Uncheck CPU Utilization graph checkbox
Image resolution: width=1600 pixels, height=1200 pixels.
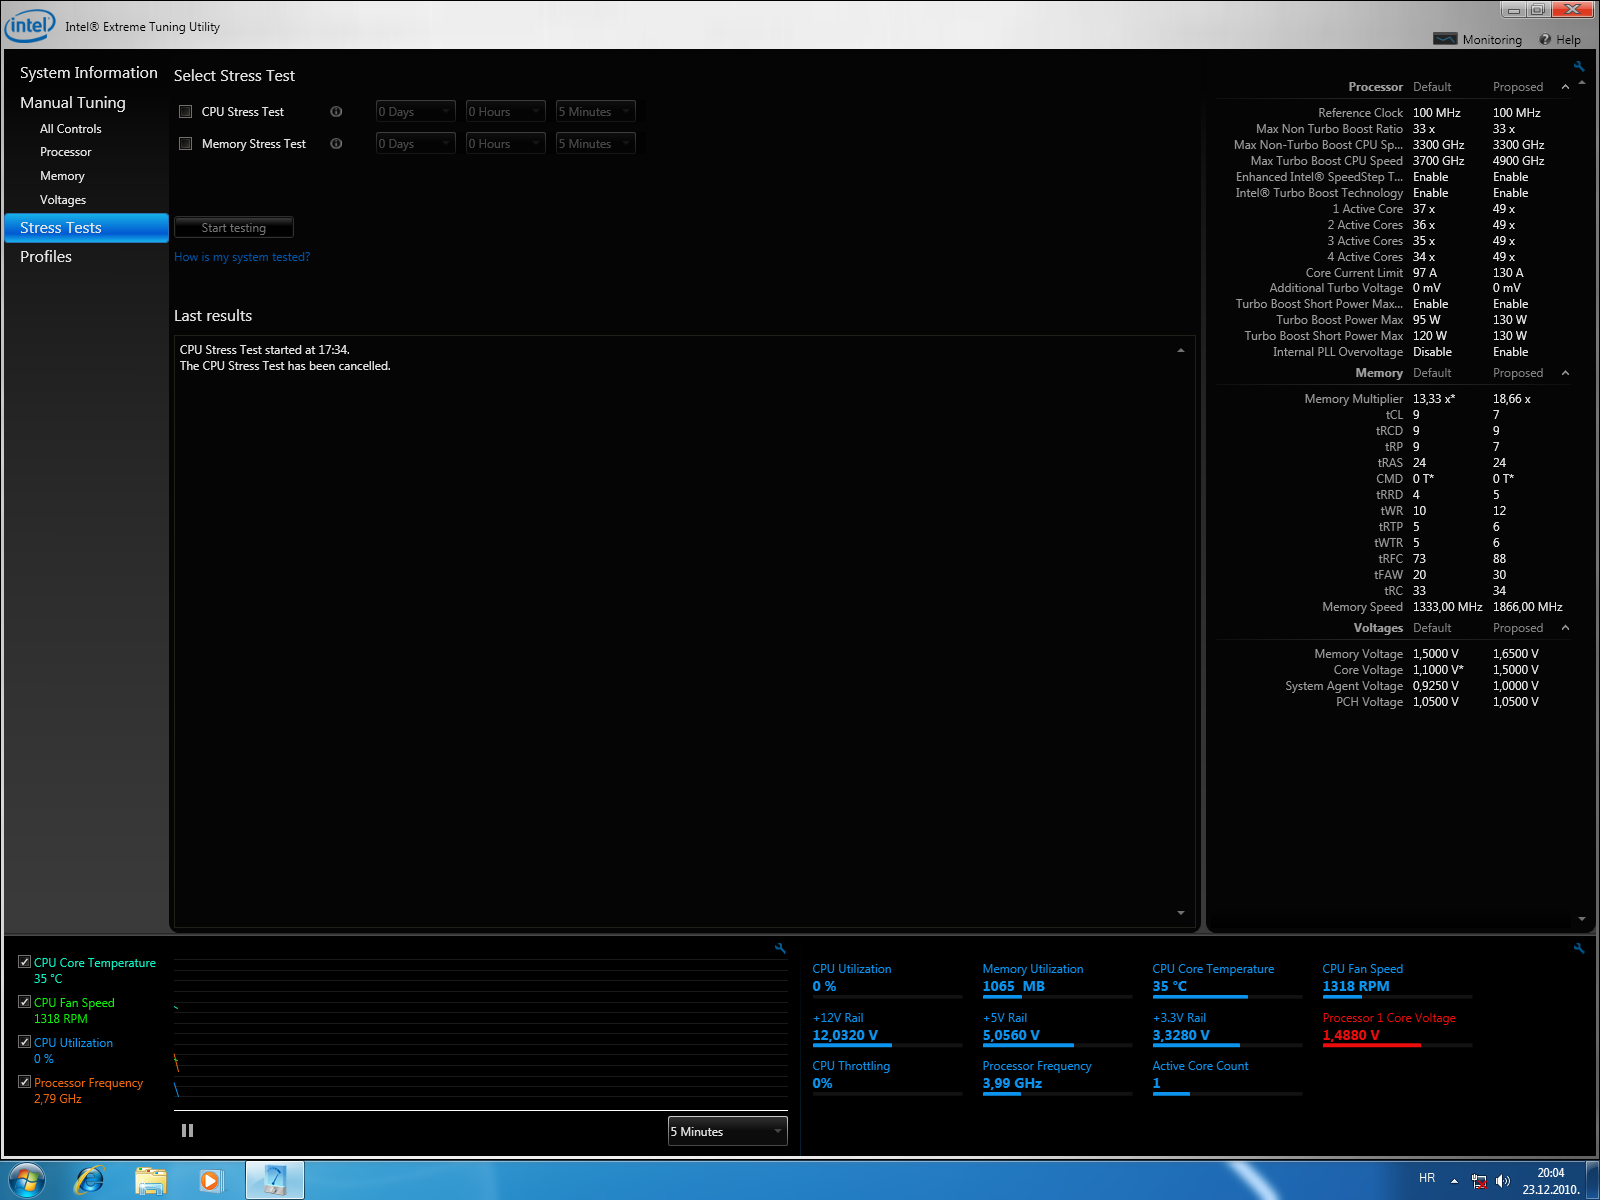[24, 1042]
